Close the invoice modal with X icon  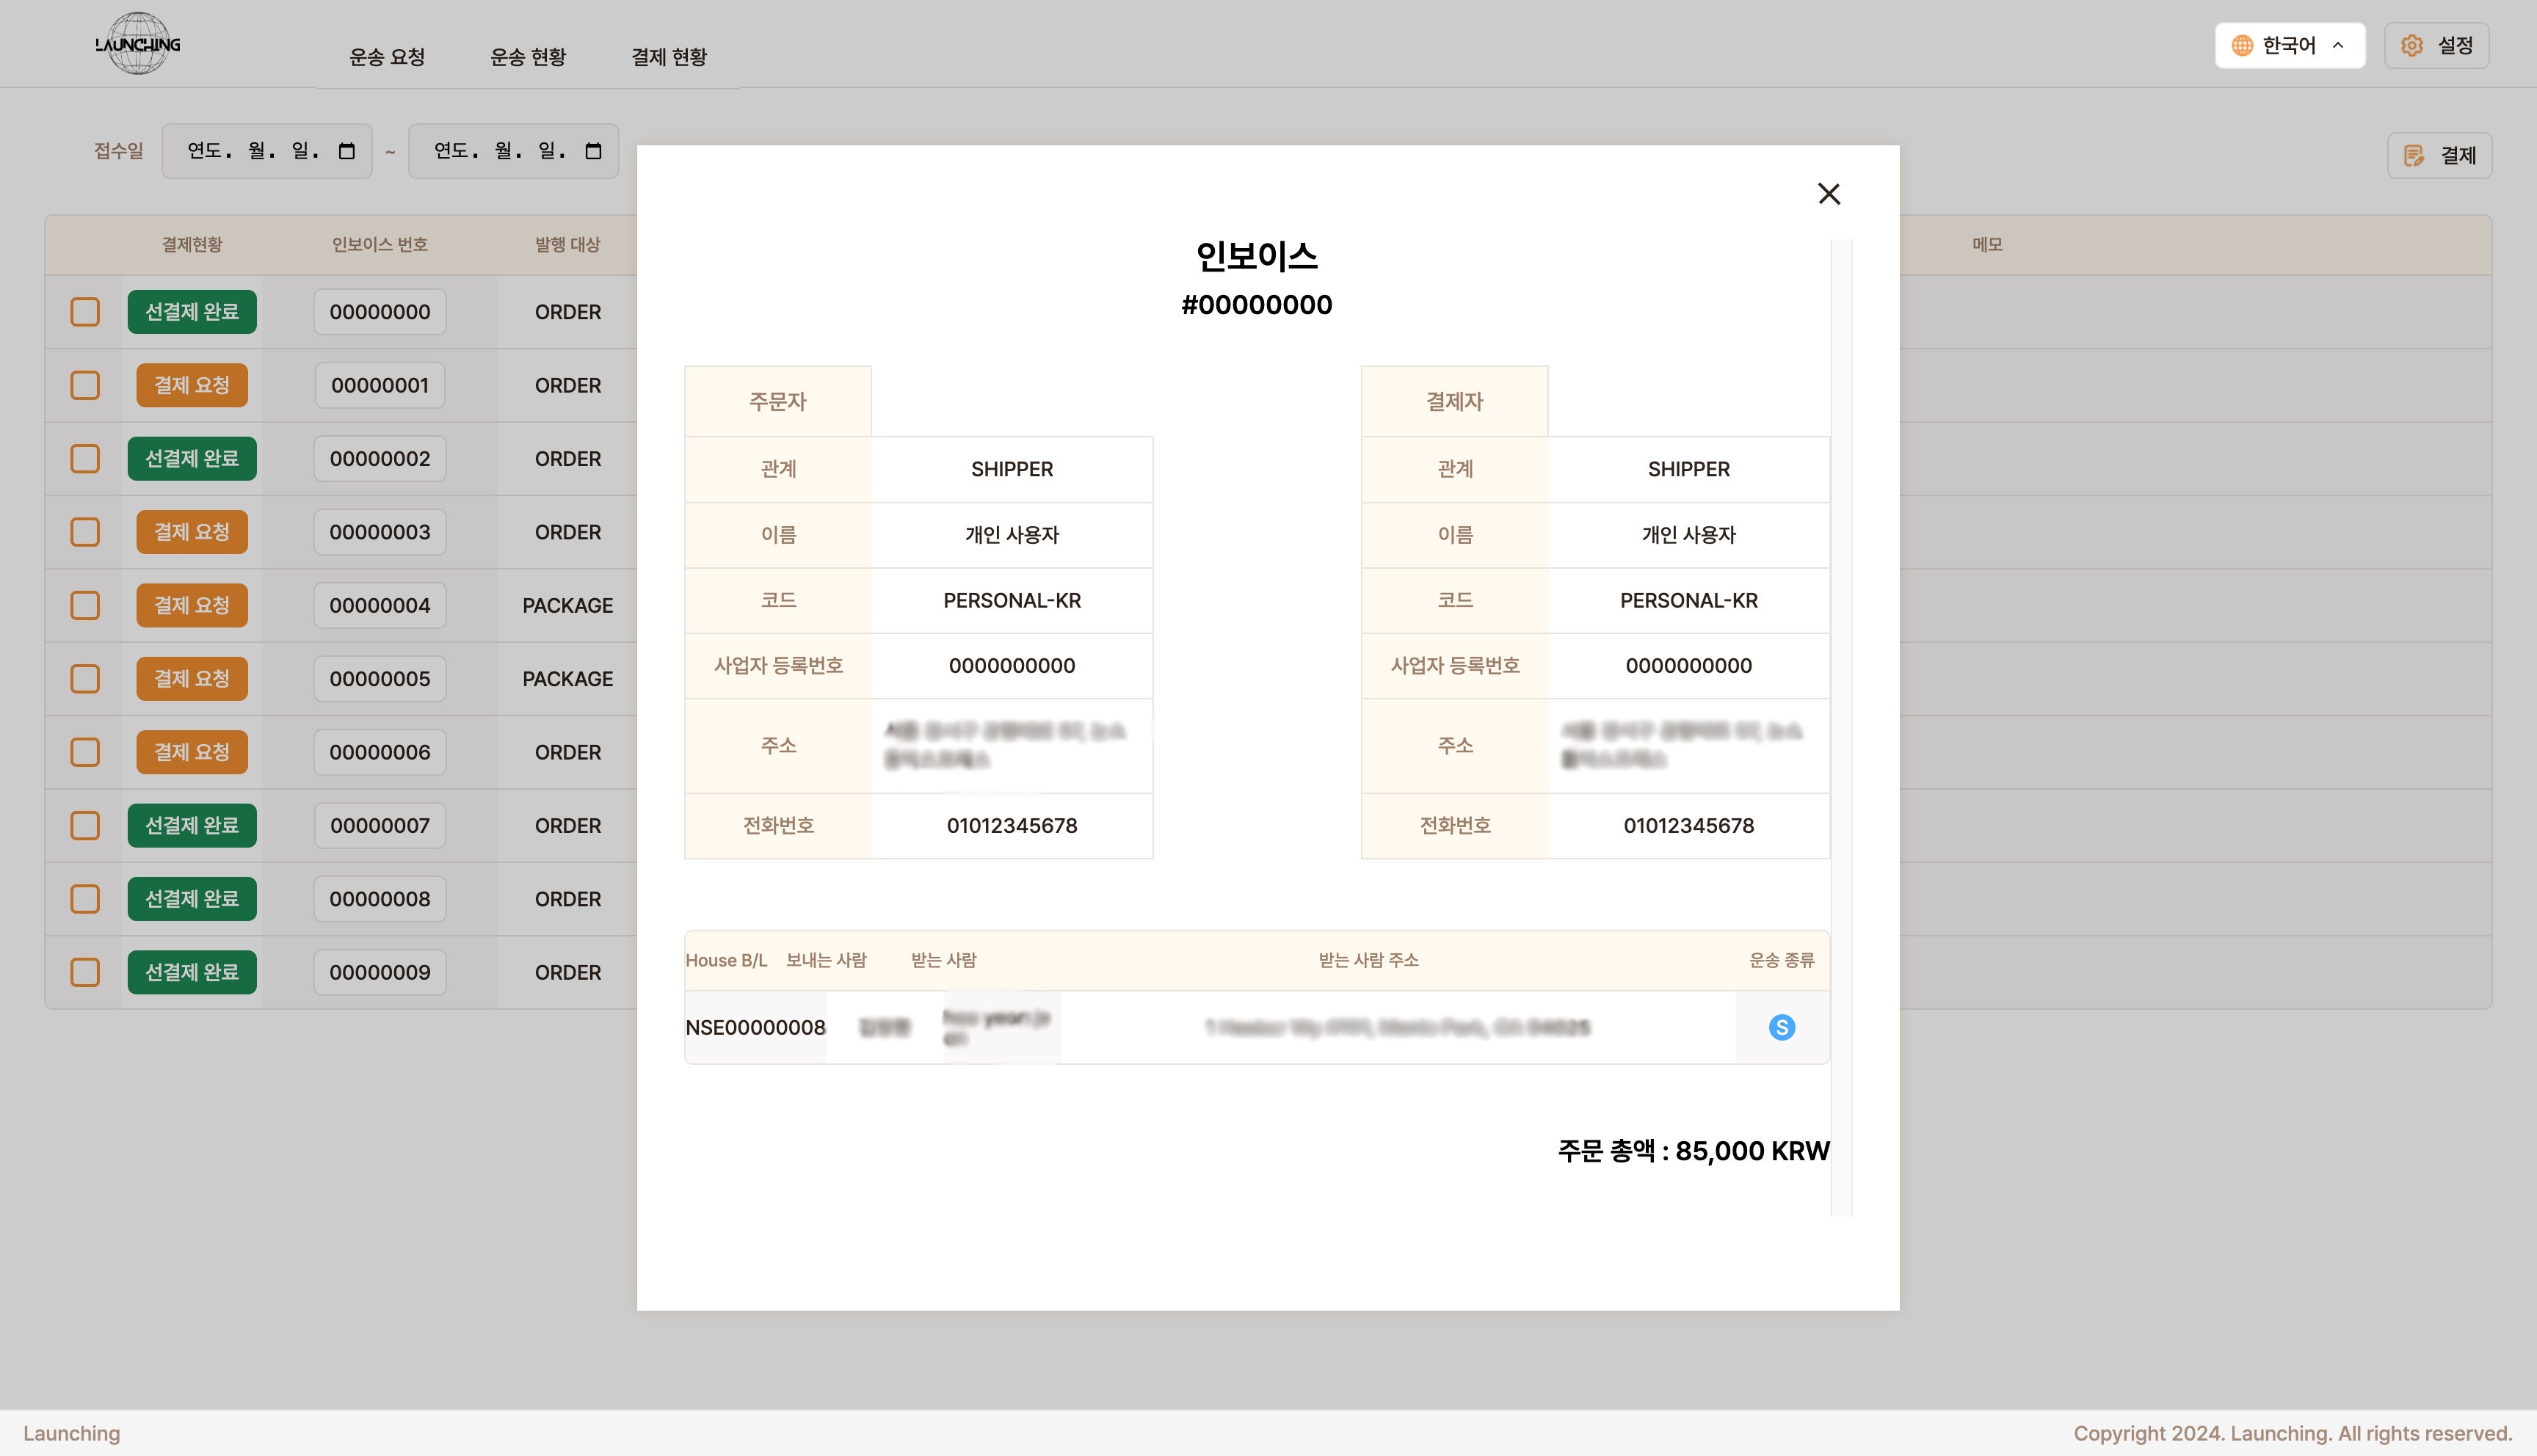(x=1828, y=194)
